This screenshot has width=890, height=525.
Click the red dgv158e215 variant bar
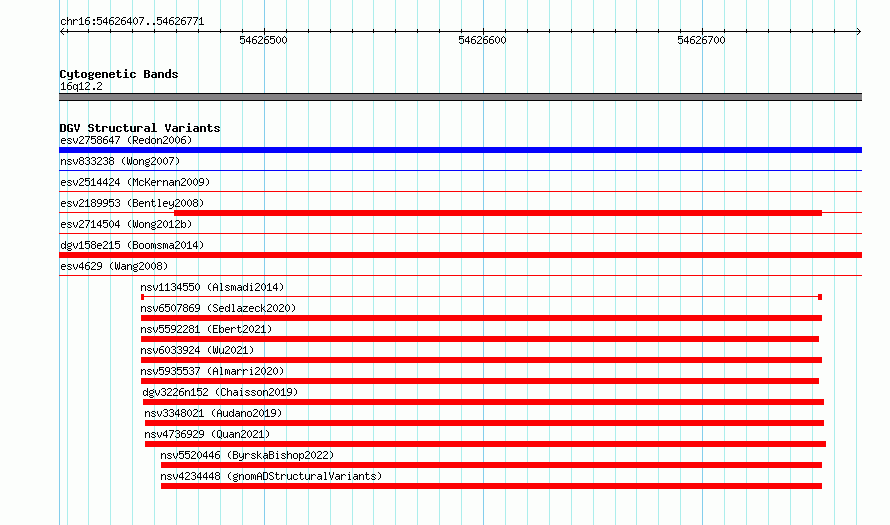tap(460, 255)
